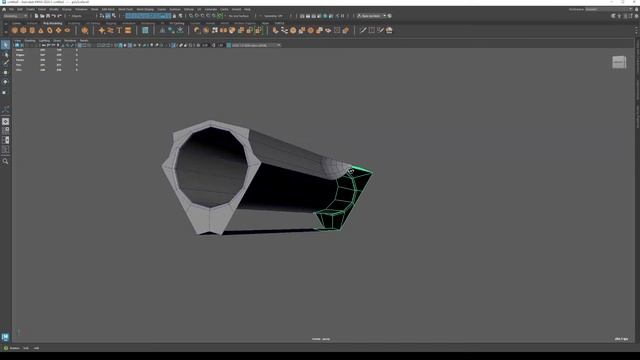Toggle select by component type mode
Screen dimensions: 640x360
(x=113, y=16)
